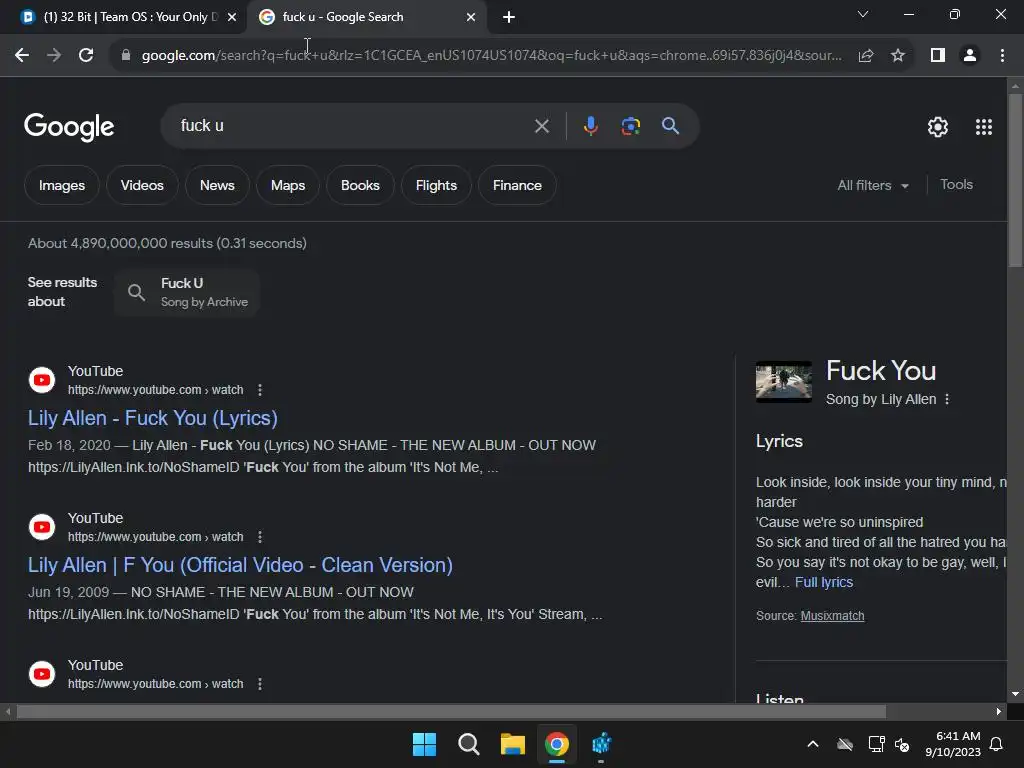Viewport: 1024px width, 768px height.
Task: Go back using the browser back arrow
Action: [x=22, y=56]
